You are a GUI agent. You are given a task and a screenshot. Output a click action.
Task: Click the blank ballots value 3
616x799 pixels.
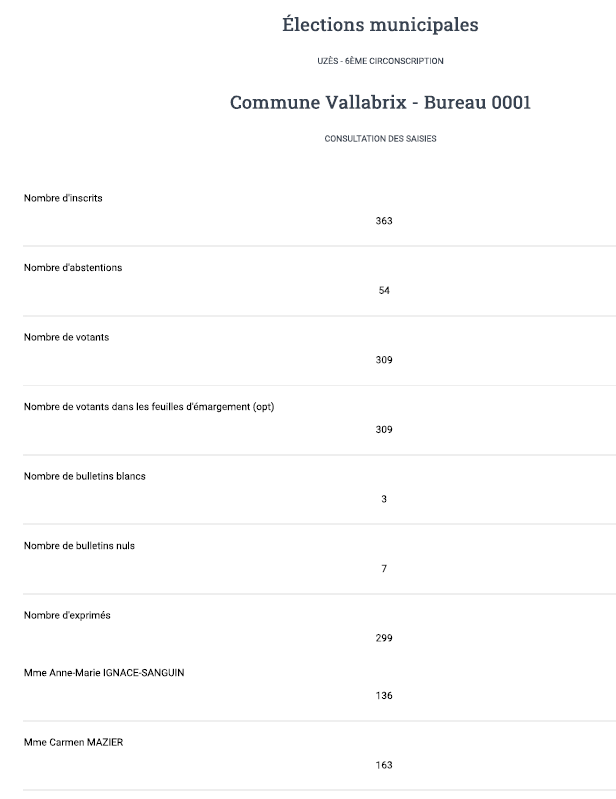tap(384, 499)
